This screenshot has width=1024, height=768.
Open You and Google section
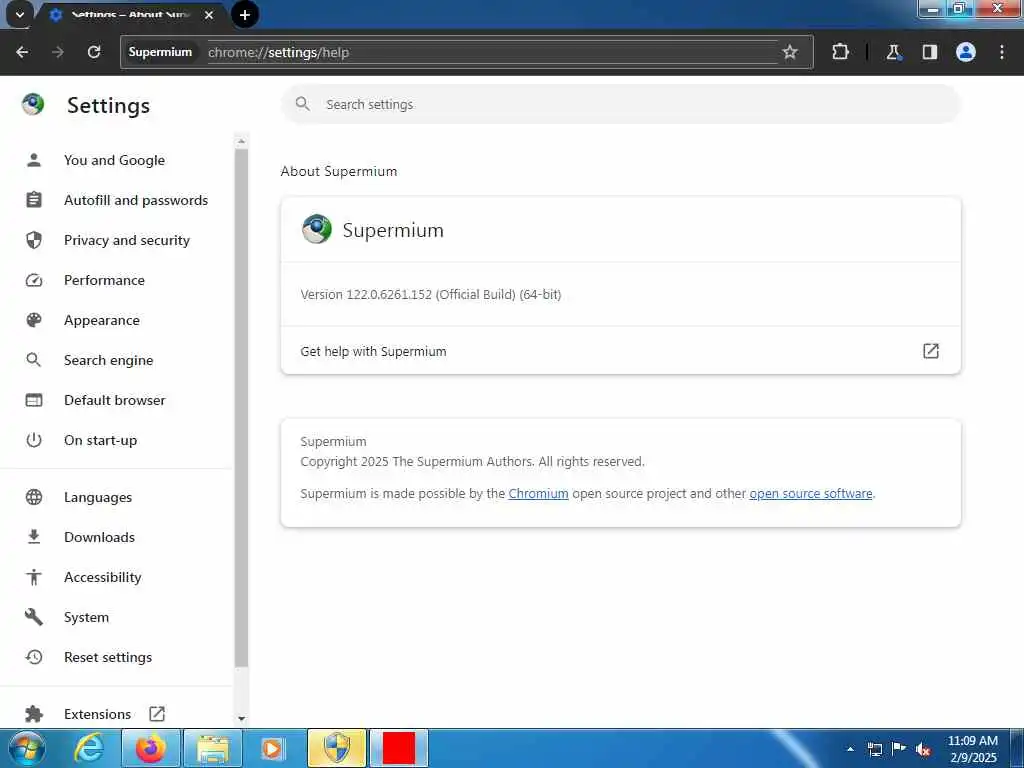click(x=114, y=160)
